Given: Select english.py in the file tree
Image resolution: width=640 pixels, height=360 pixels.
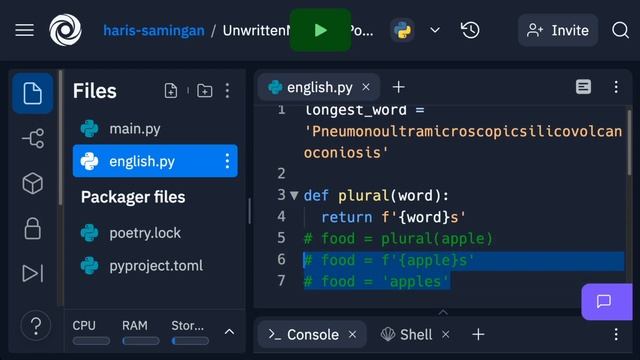Looking at the screenshot, I should (x=155, y=161).
